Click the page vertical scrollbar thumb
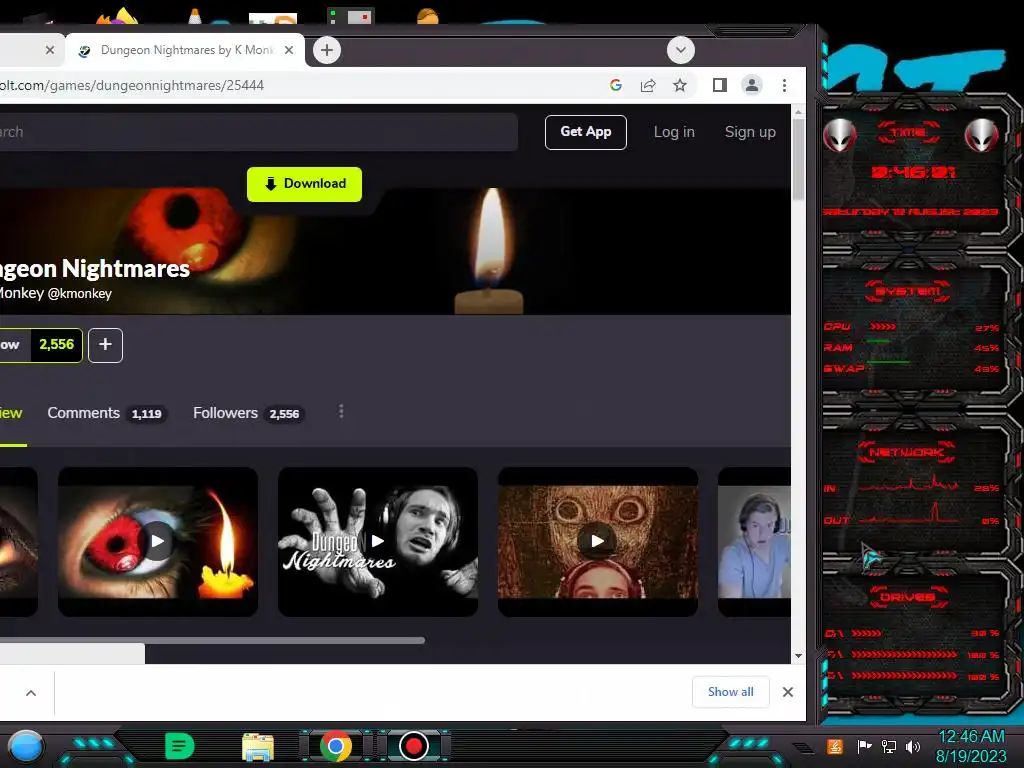 (798, 159)
